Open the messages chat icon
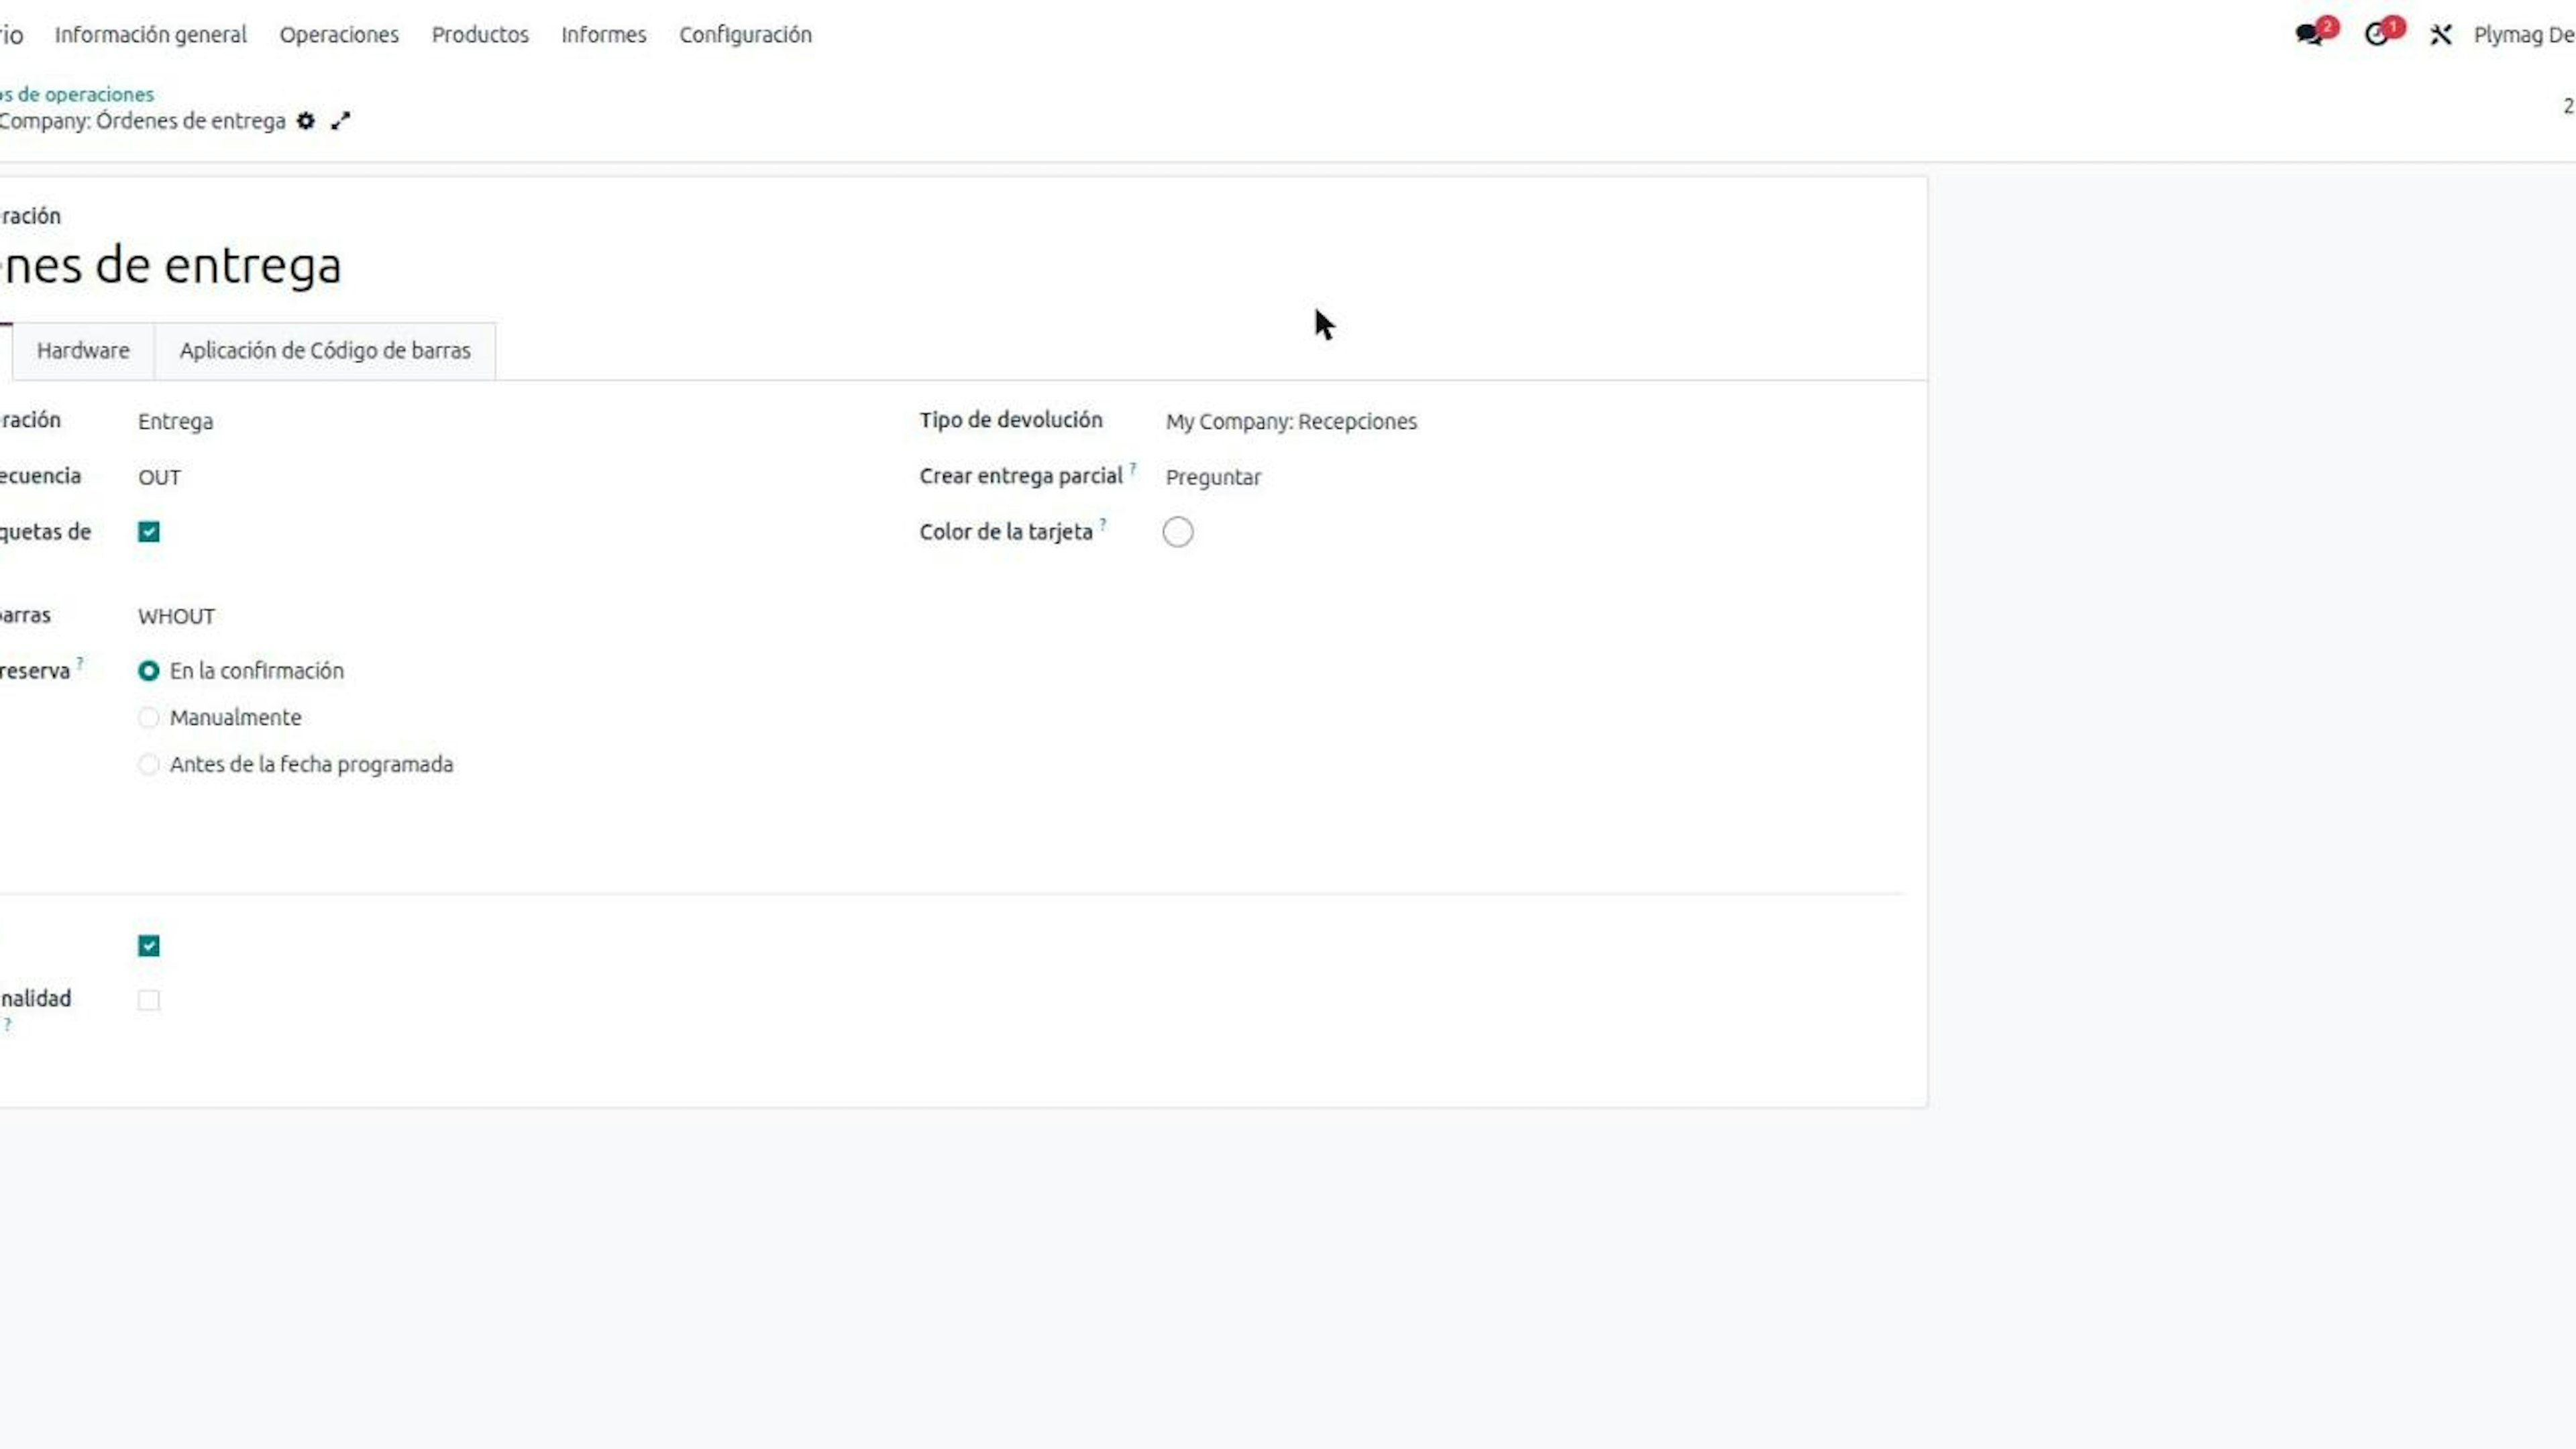The image size is (2576, 1449). [2309, 35]
